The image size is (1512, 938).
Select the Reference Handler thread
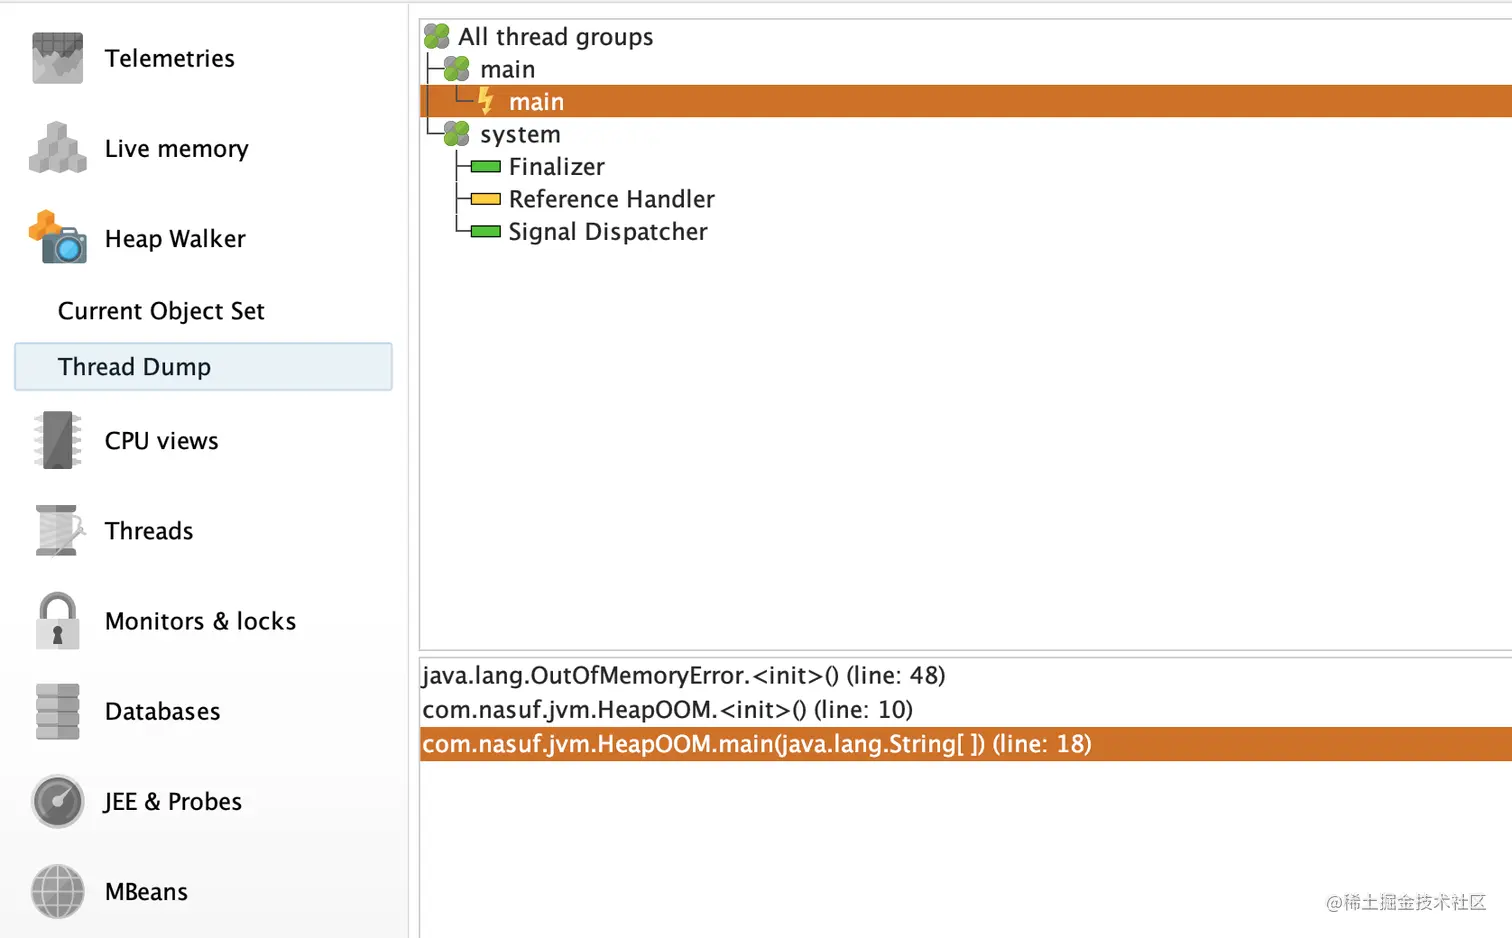pyautogui.click(x=611, y=199)
